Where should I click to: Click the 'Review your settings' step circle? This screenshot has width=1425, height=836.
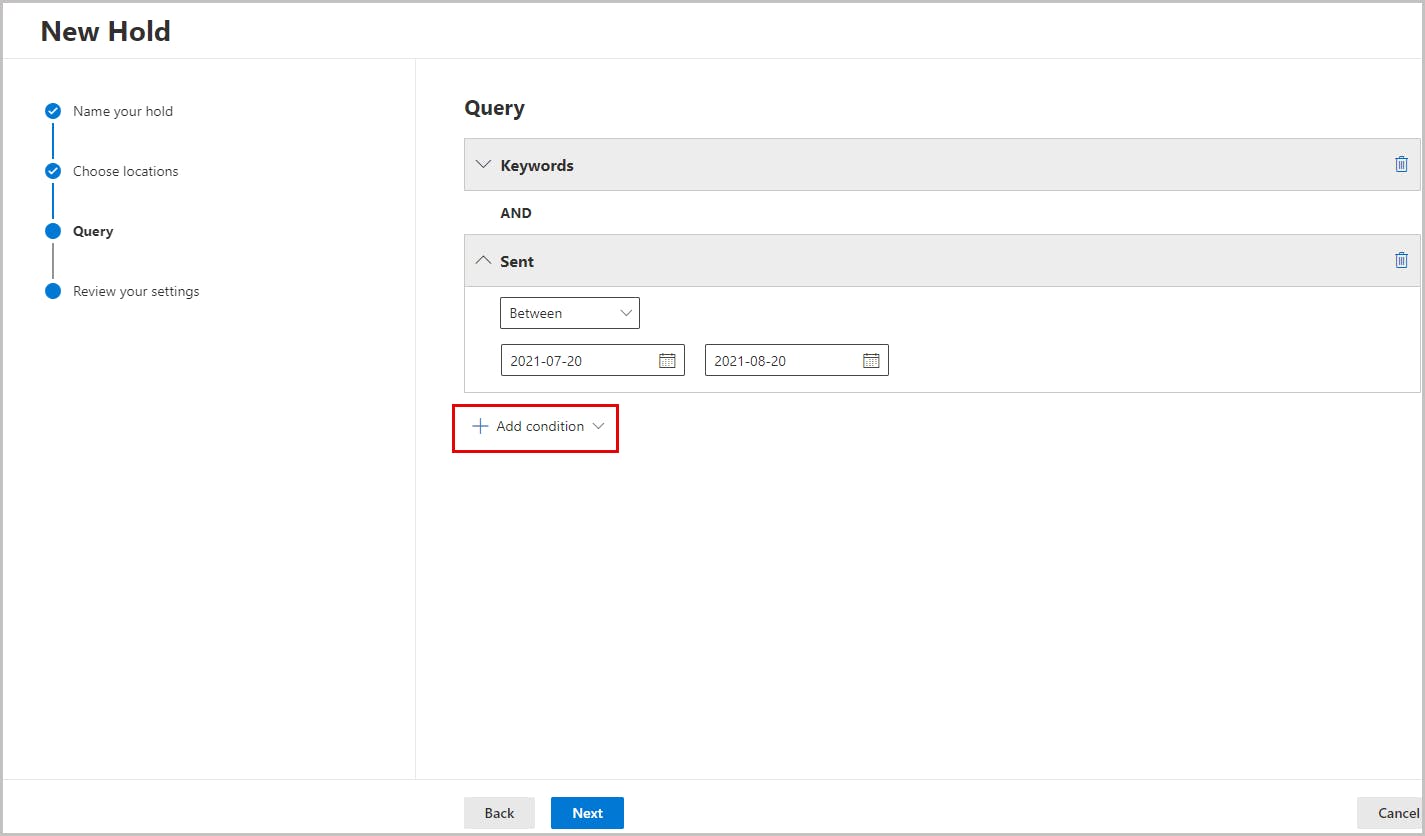pyautogui.click(x=53, y=291)
